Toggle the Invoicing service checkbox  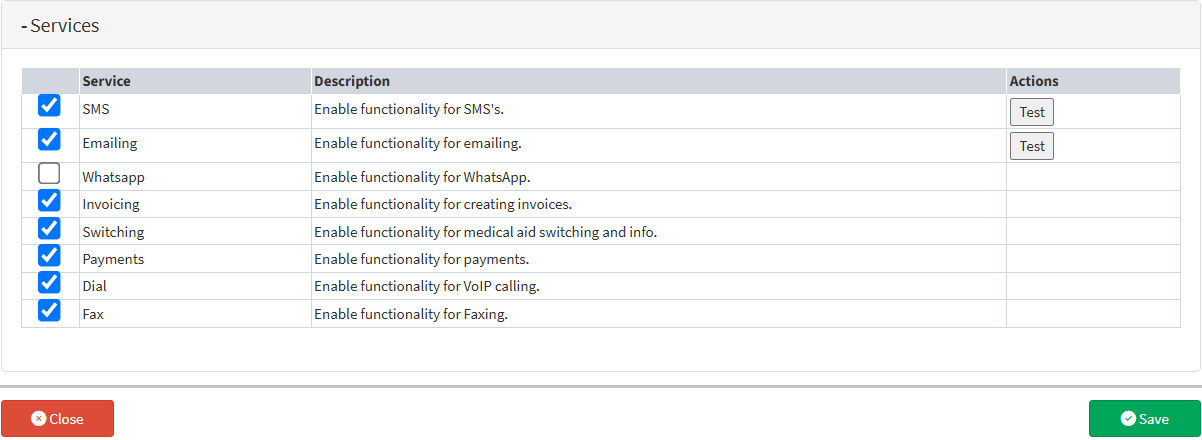tap(49, 201)
